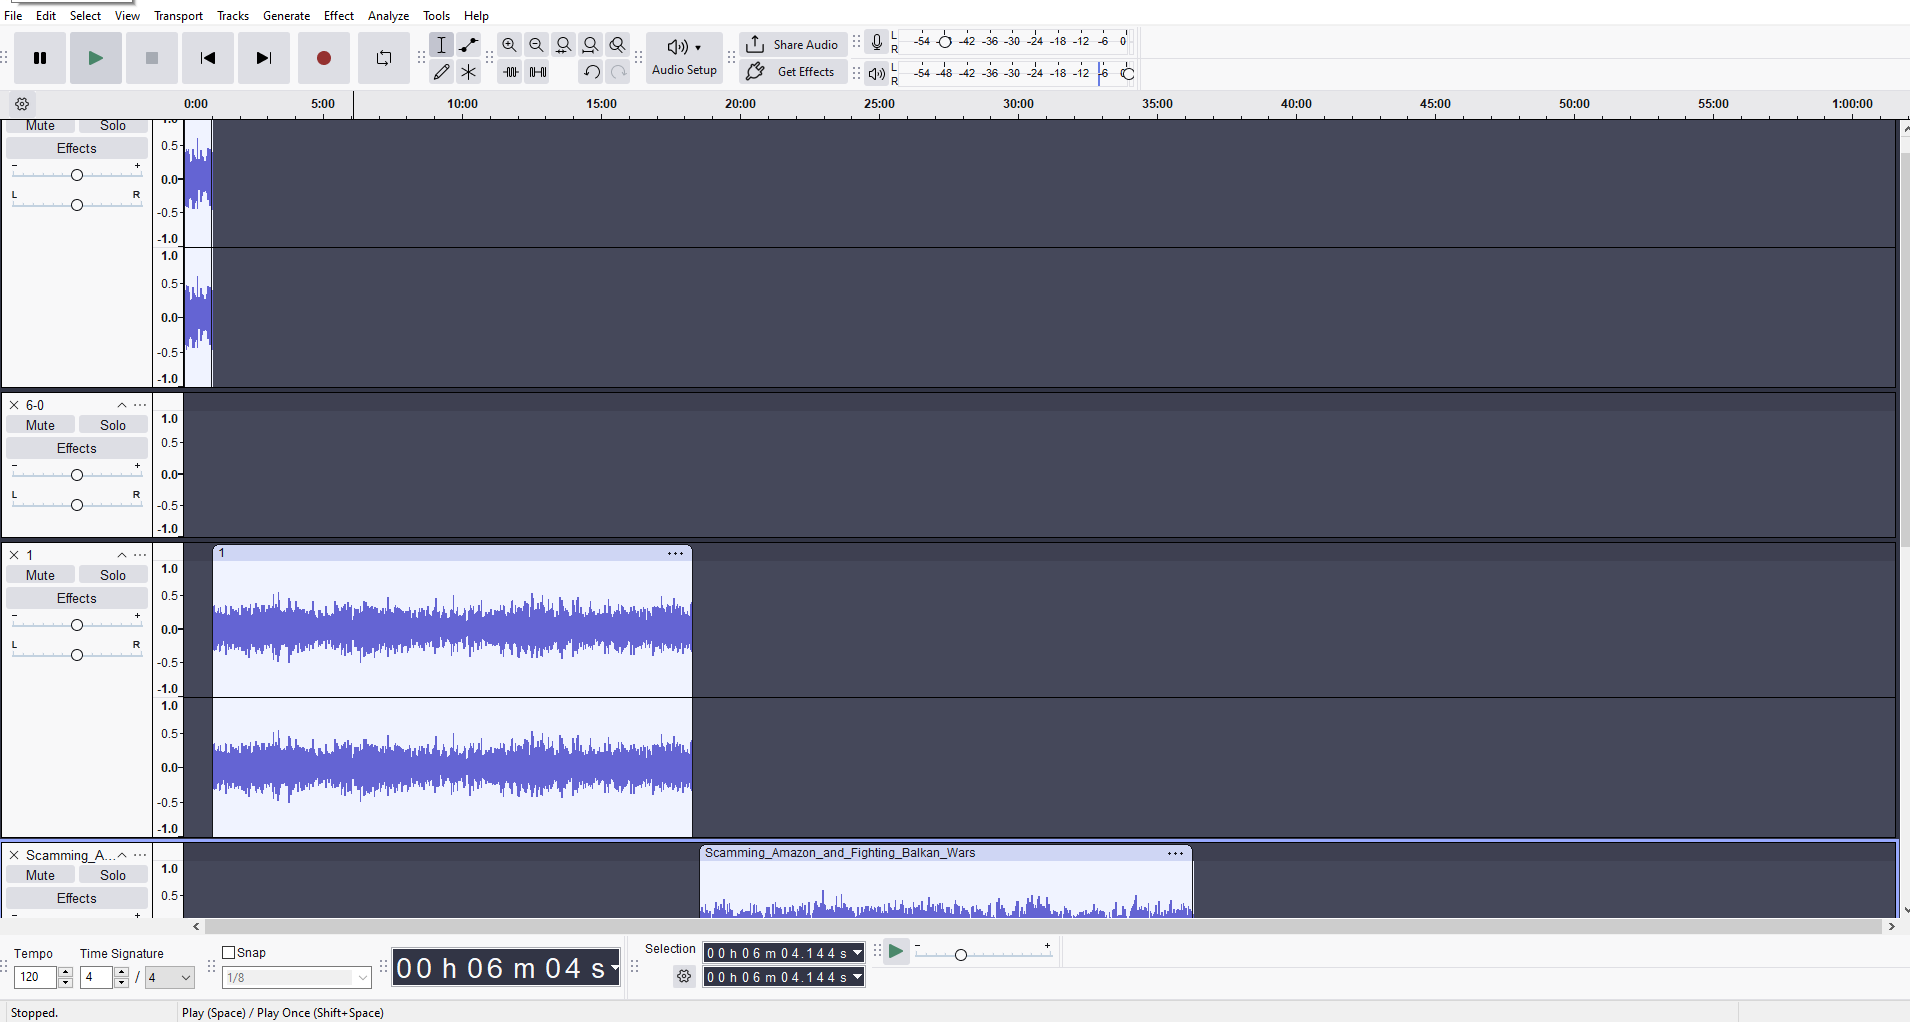This screenshot has height=1022, width=1910.
Task: Click the Pause transport button
Action: coord(40,58)
